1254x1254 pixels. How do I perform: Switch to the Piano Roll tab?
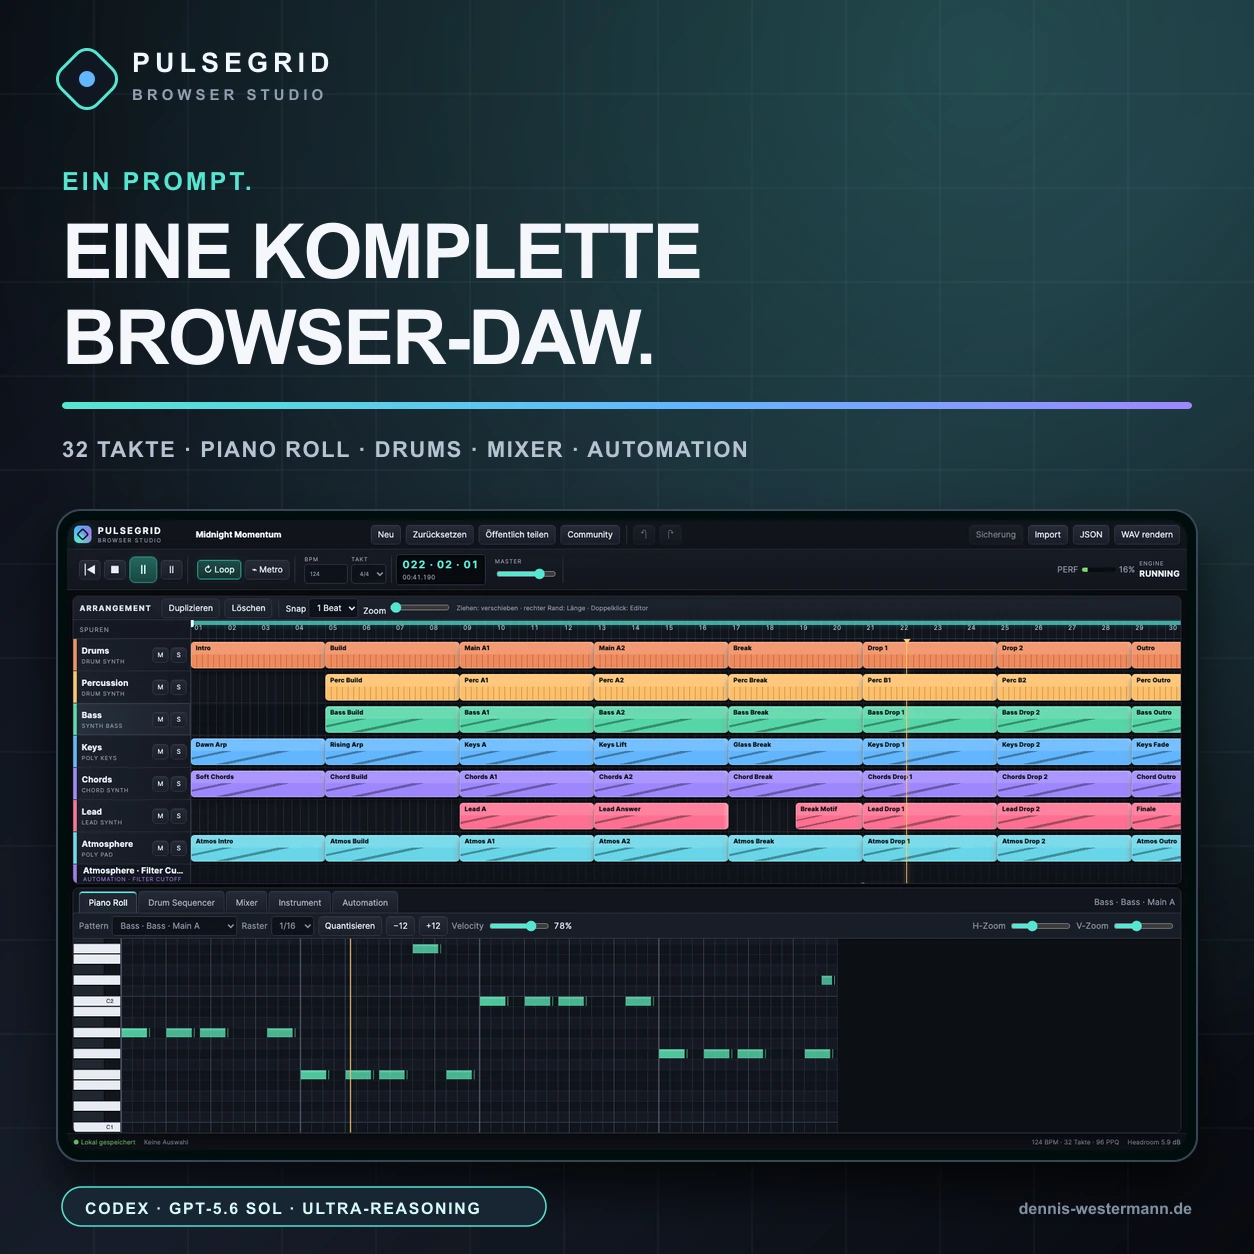(108, 902)
